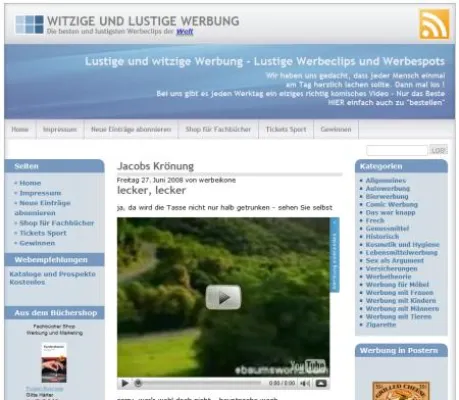Open the Werbung für Möbel category
This screenshot has width=459, height=400.
pos(397,284)
